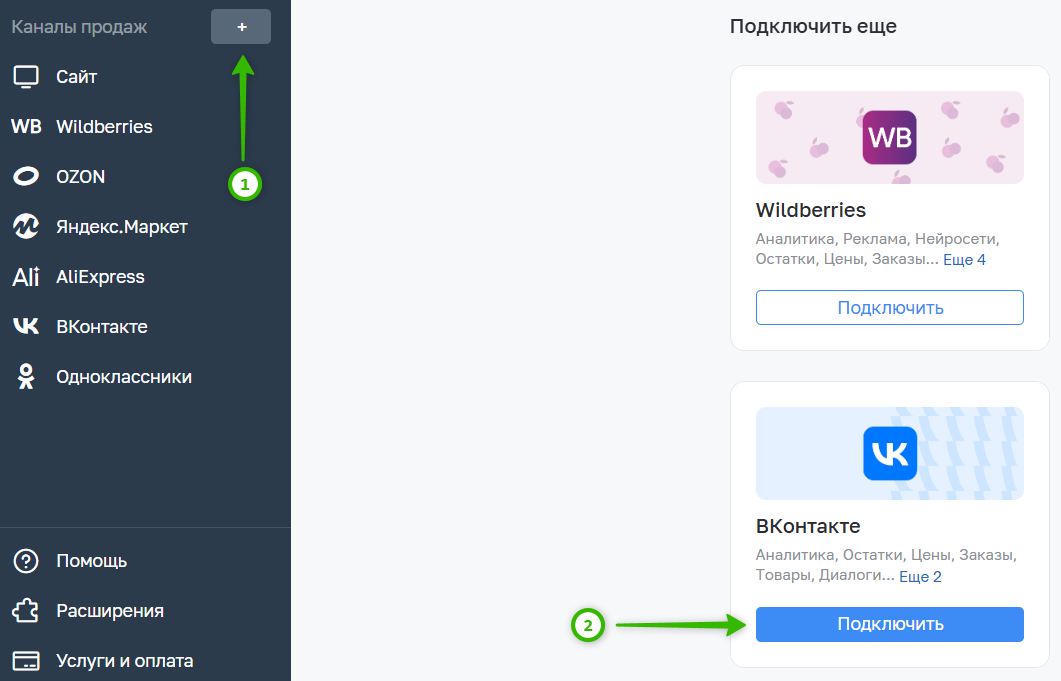Click the Одноклассники logo icon
The height and width of the screenshot is (681, 1061).
(x=26, y=376)
